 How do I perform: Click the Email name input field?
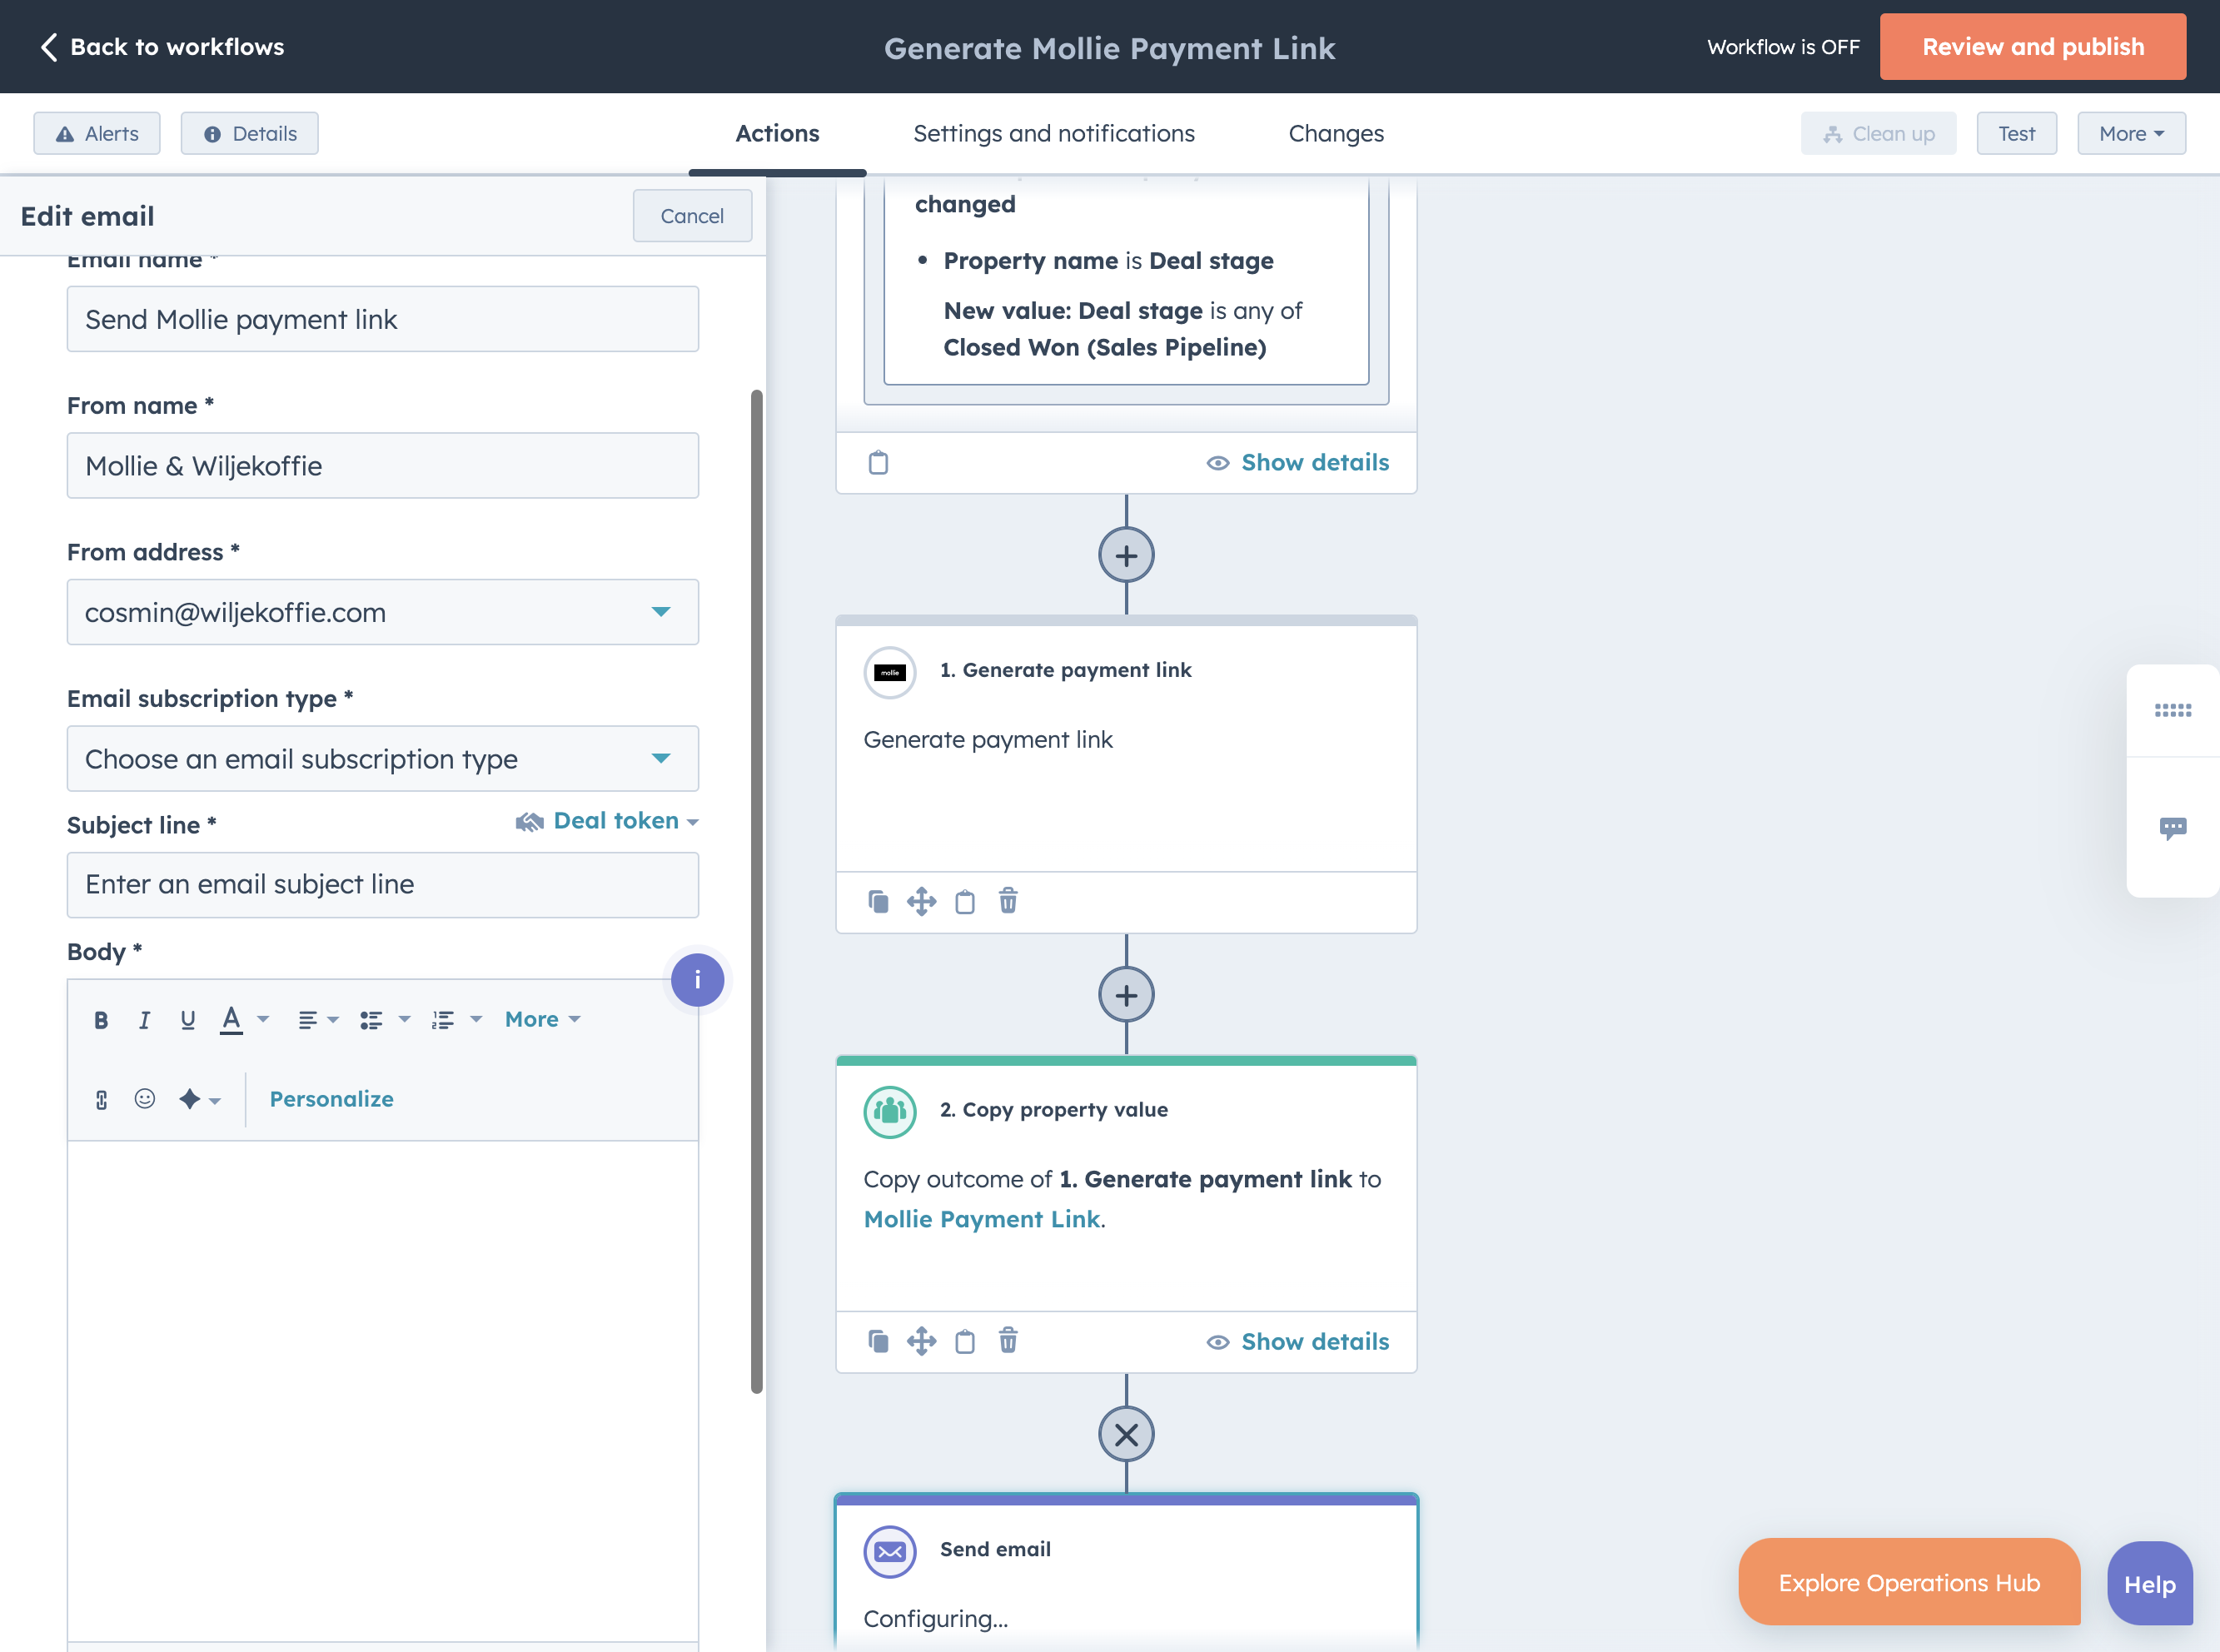(x=383, y=320)
